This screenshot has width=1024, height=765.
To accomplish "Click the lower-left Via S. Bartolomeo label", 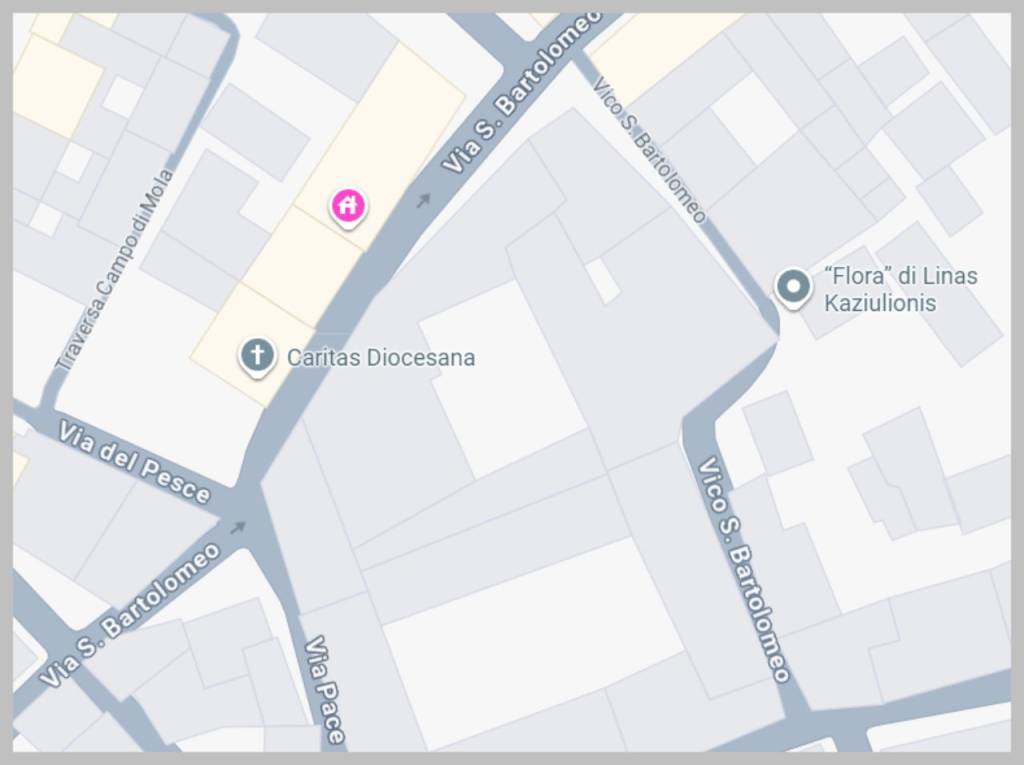I will [130, 615].
